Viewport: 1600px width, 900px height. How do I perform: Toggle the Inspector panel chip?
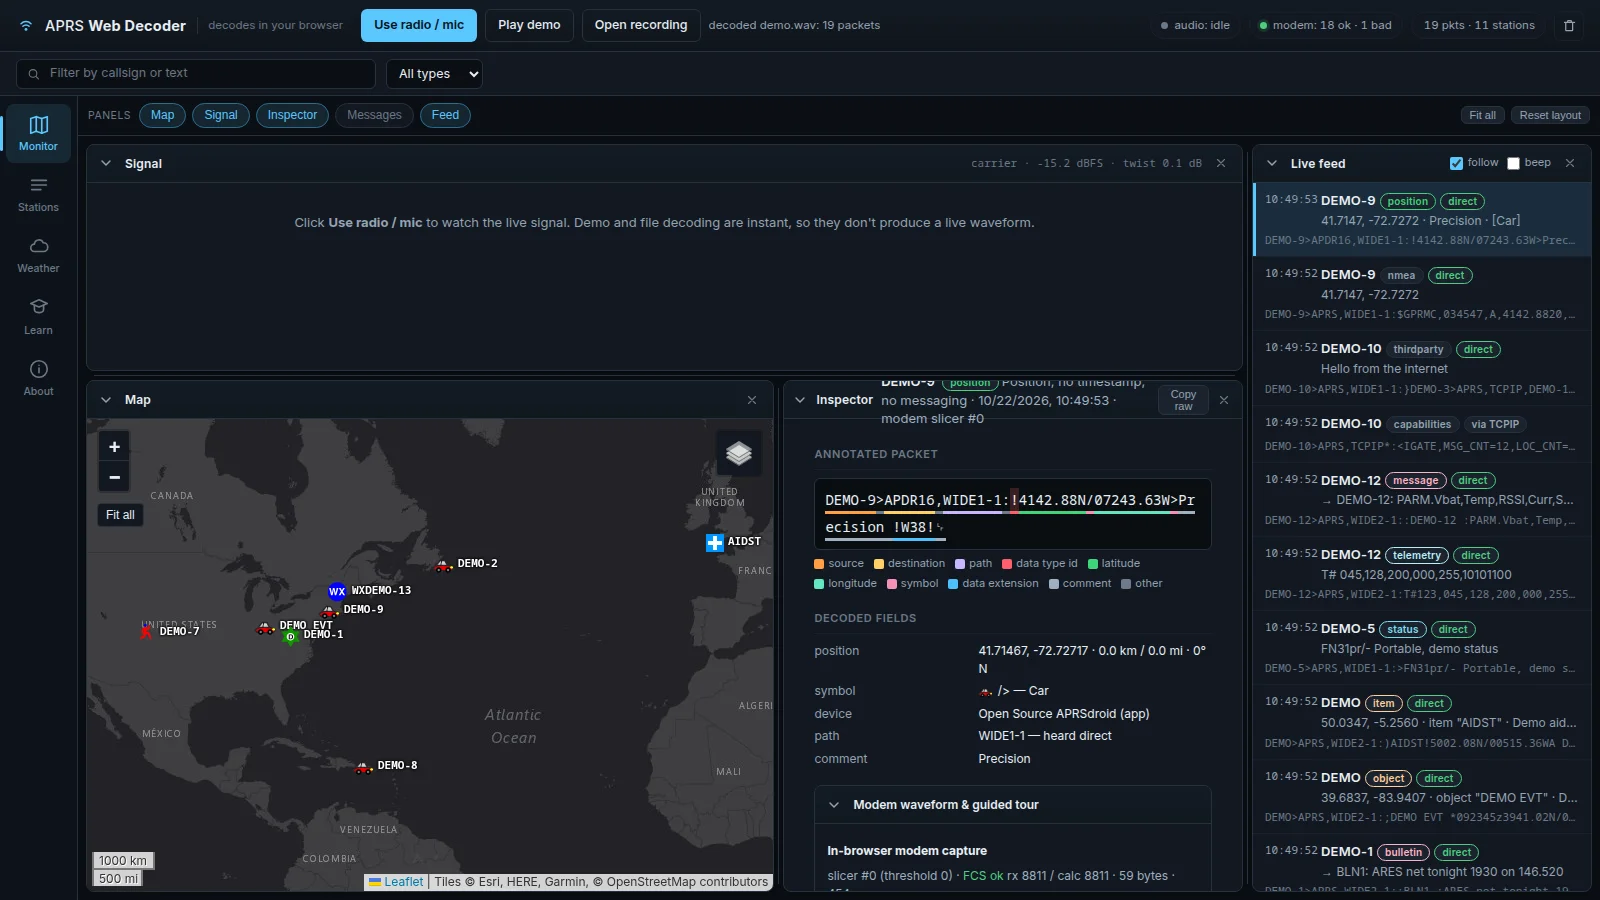(x=292, y=115)
